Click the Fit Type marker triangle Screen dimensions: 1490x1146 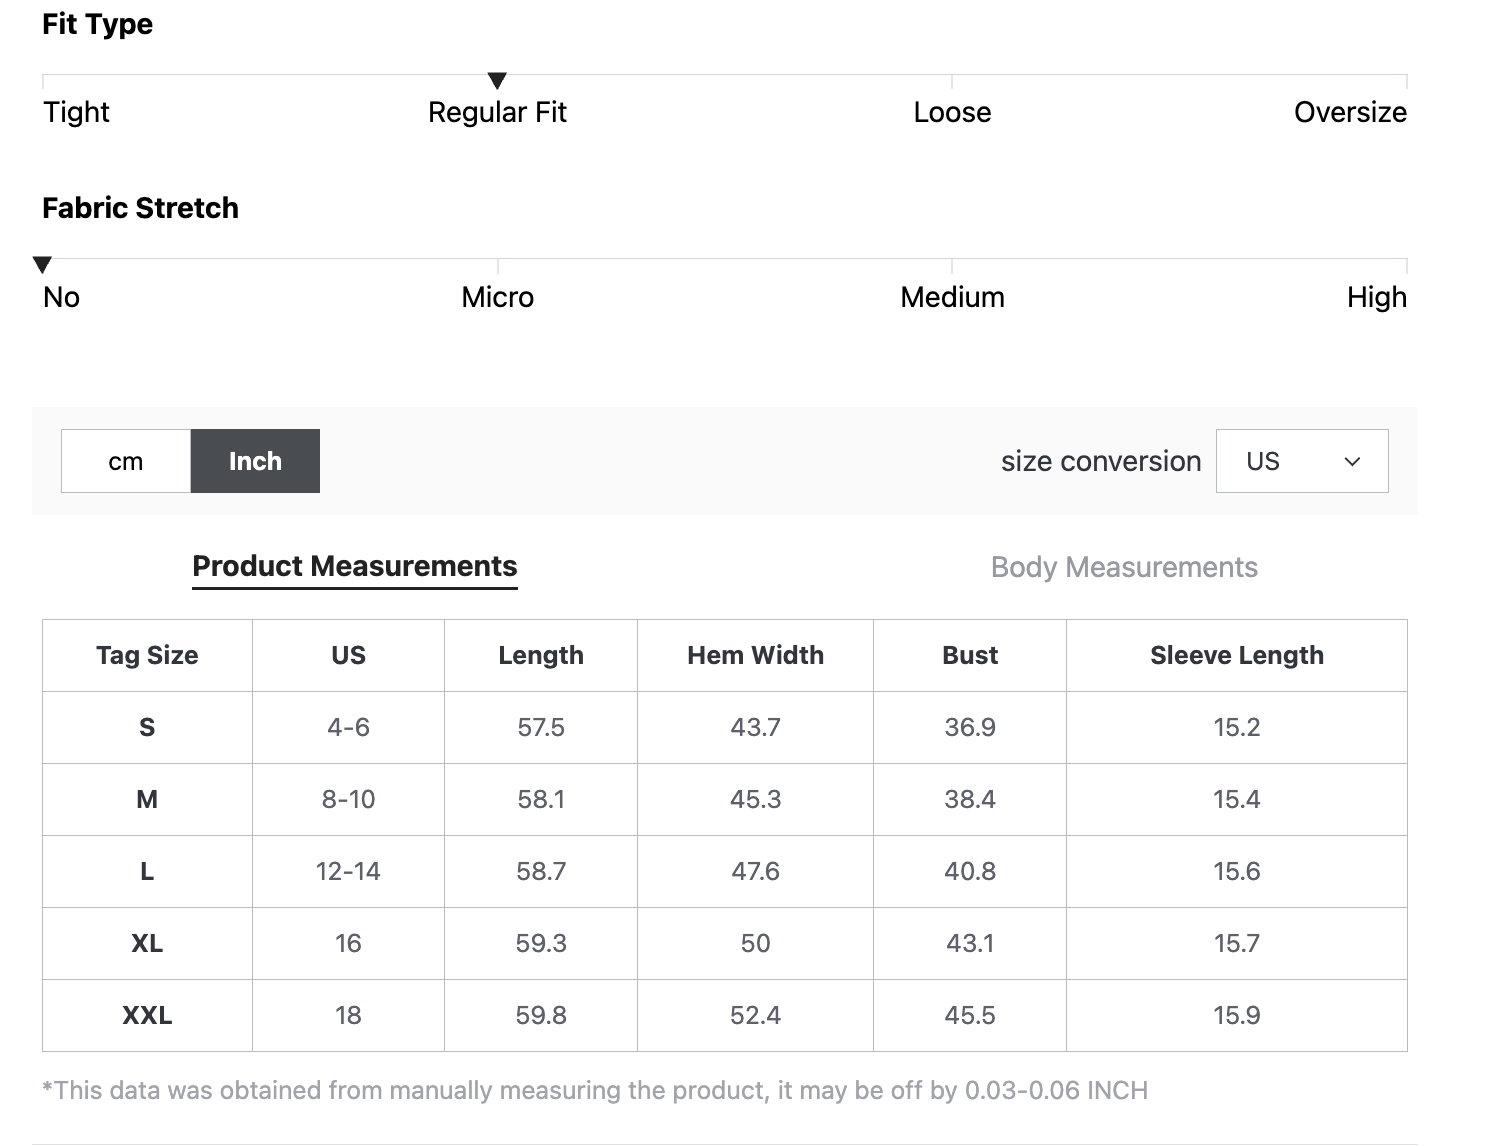(x=497, y=81)
